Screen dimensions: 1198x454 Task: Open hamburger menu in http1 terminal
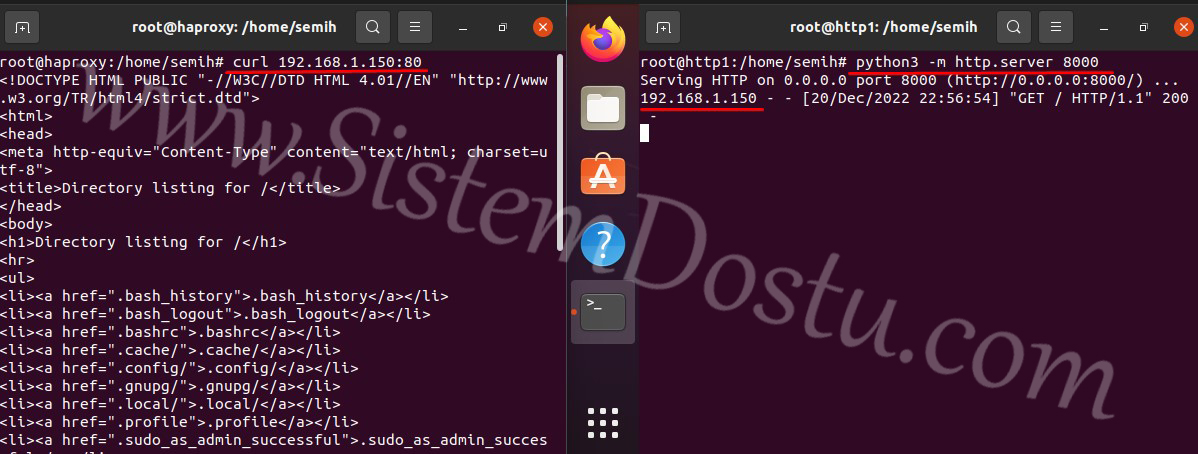[x=1056, y=27]
